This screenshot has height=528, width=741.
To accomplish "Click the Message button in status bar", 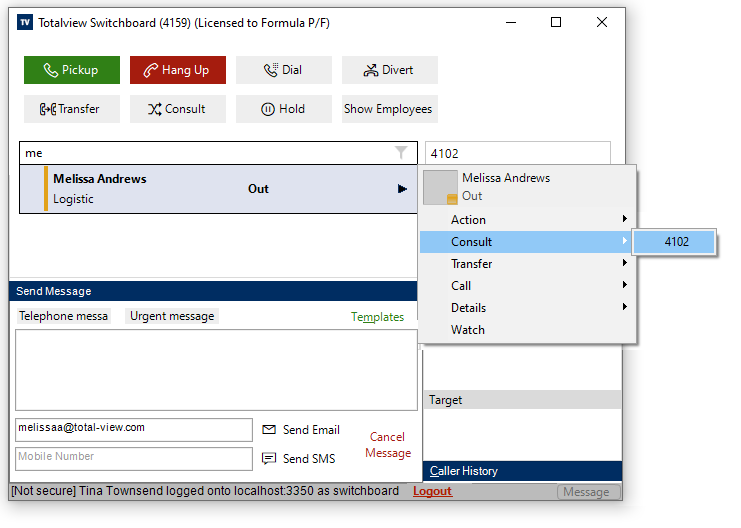I will pyautogui.click(x=588, y=492).
